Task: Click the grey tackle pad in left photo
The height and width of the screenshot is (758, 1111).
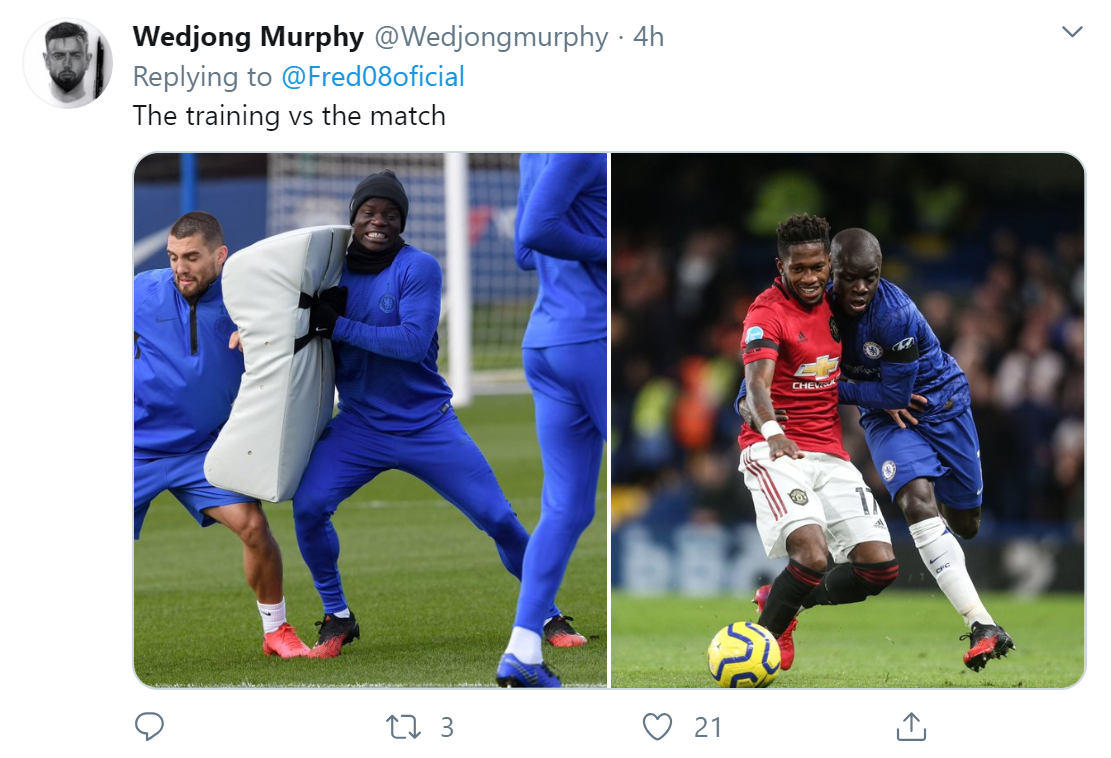Action: [x=278, y=363]
